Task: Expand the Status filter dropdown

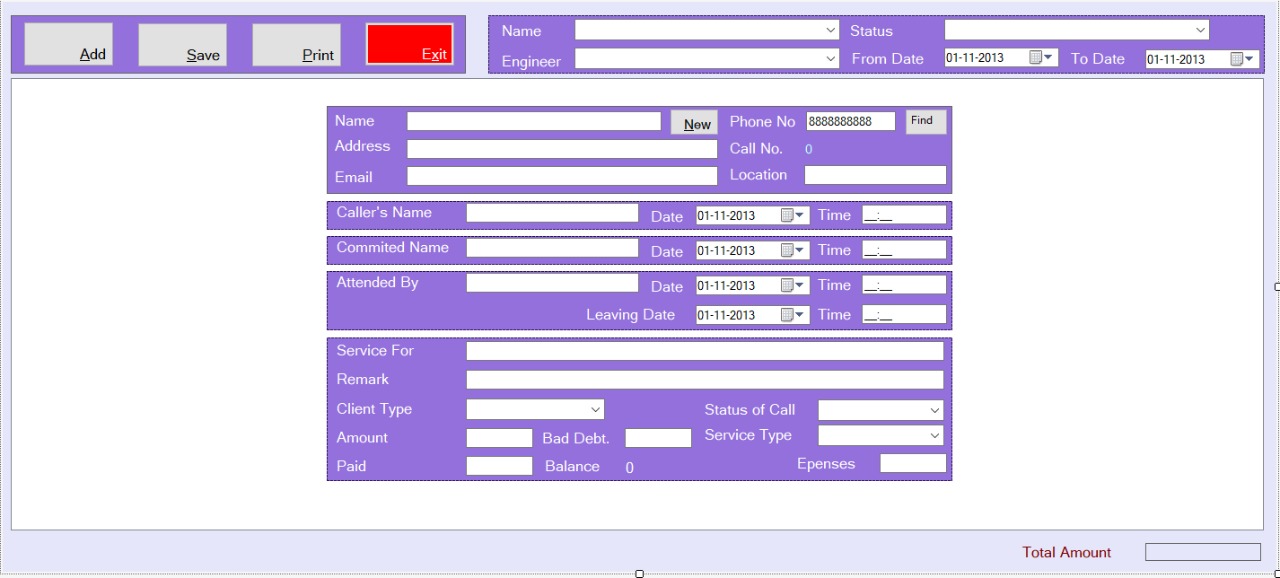Action: (1200, 30)
